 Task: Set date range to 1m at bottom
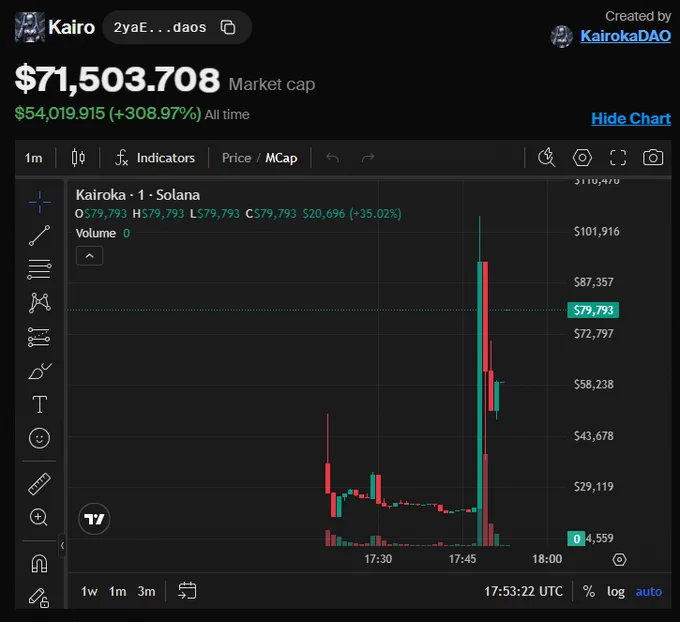click(118, 591)
